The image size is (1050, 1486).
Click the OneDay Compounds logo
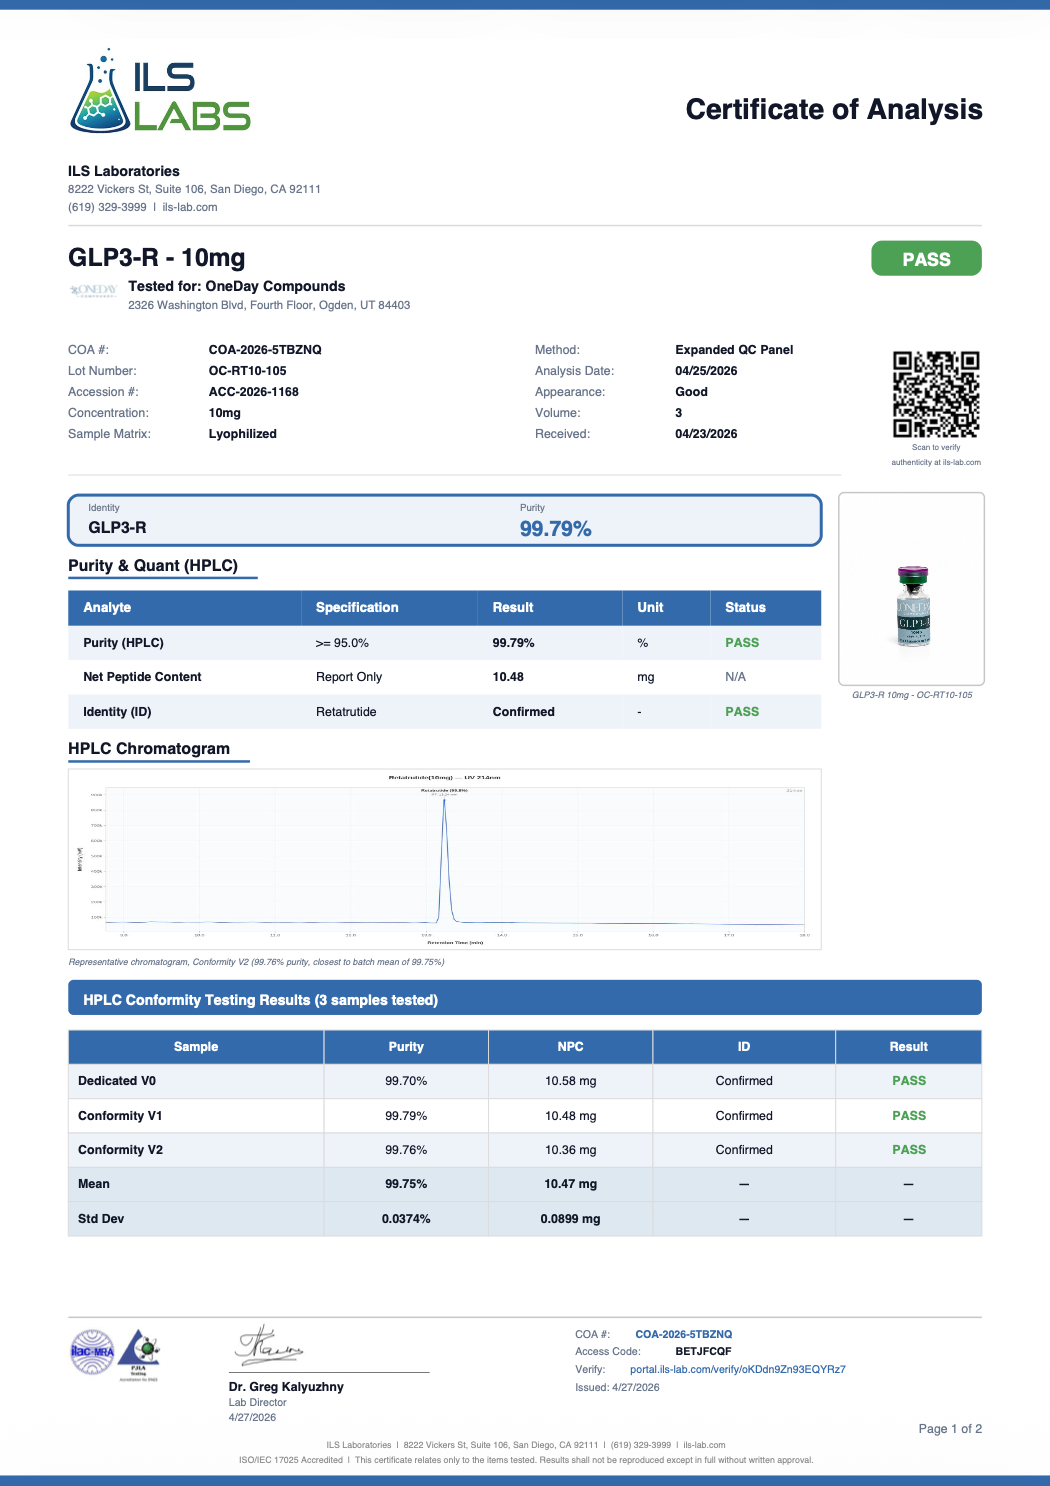coord(93,290)
